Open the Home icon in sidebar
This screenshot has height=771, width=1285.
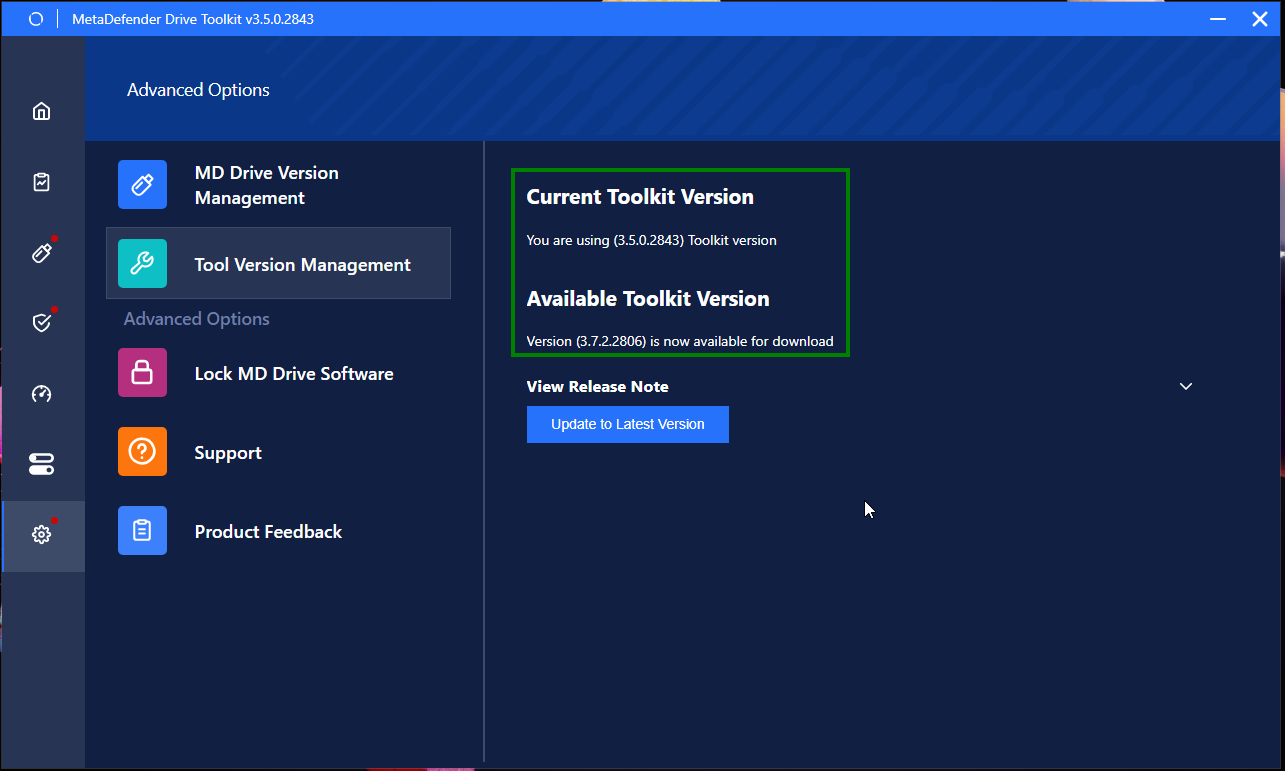(41, 111)
